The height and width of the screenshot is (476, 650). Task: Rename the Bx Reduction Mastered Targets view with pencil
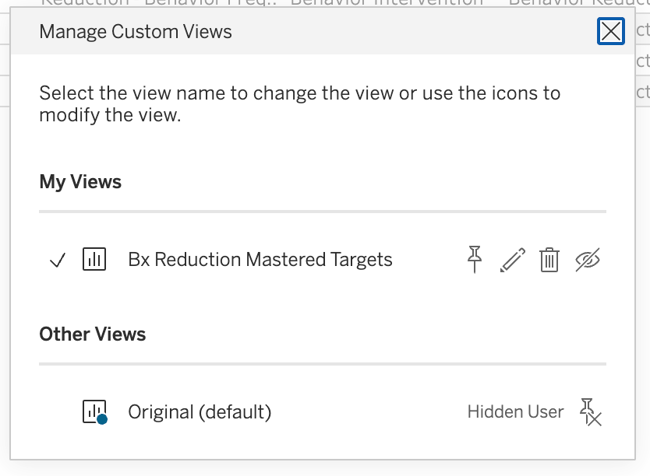pyautogui.click(x=513, y=260)
